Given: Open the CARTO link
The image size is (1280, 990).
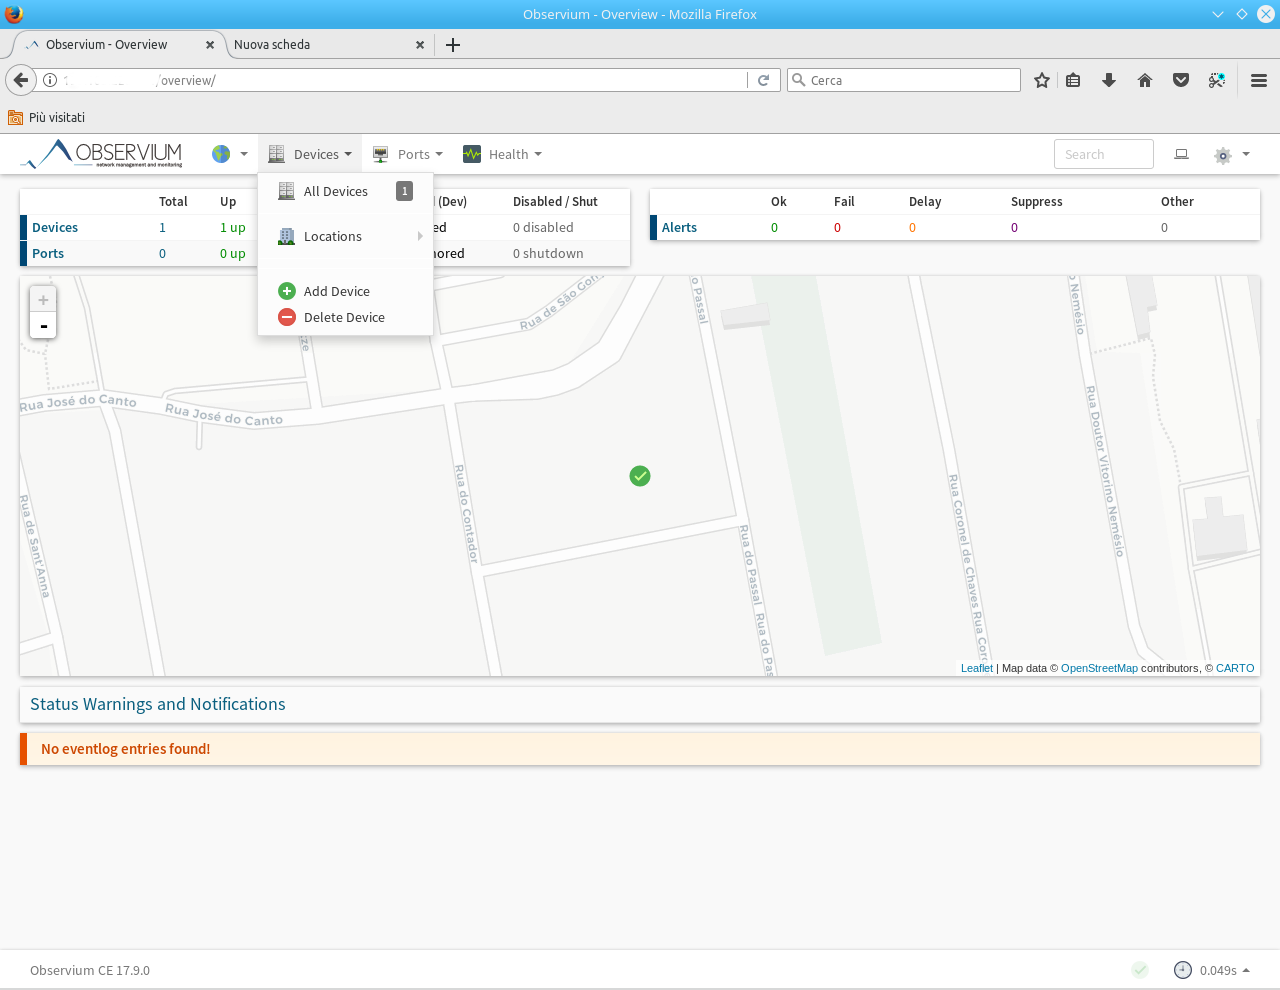Looking at the screenshot, I should click(x=1235, y=668).
